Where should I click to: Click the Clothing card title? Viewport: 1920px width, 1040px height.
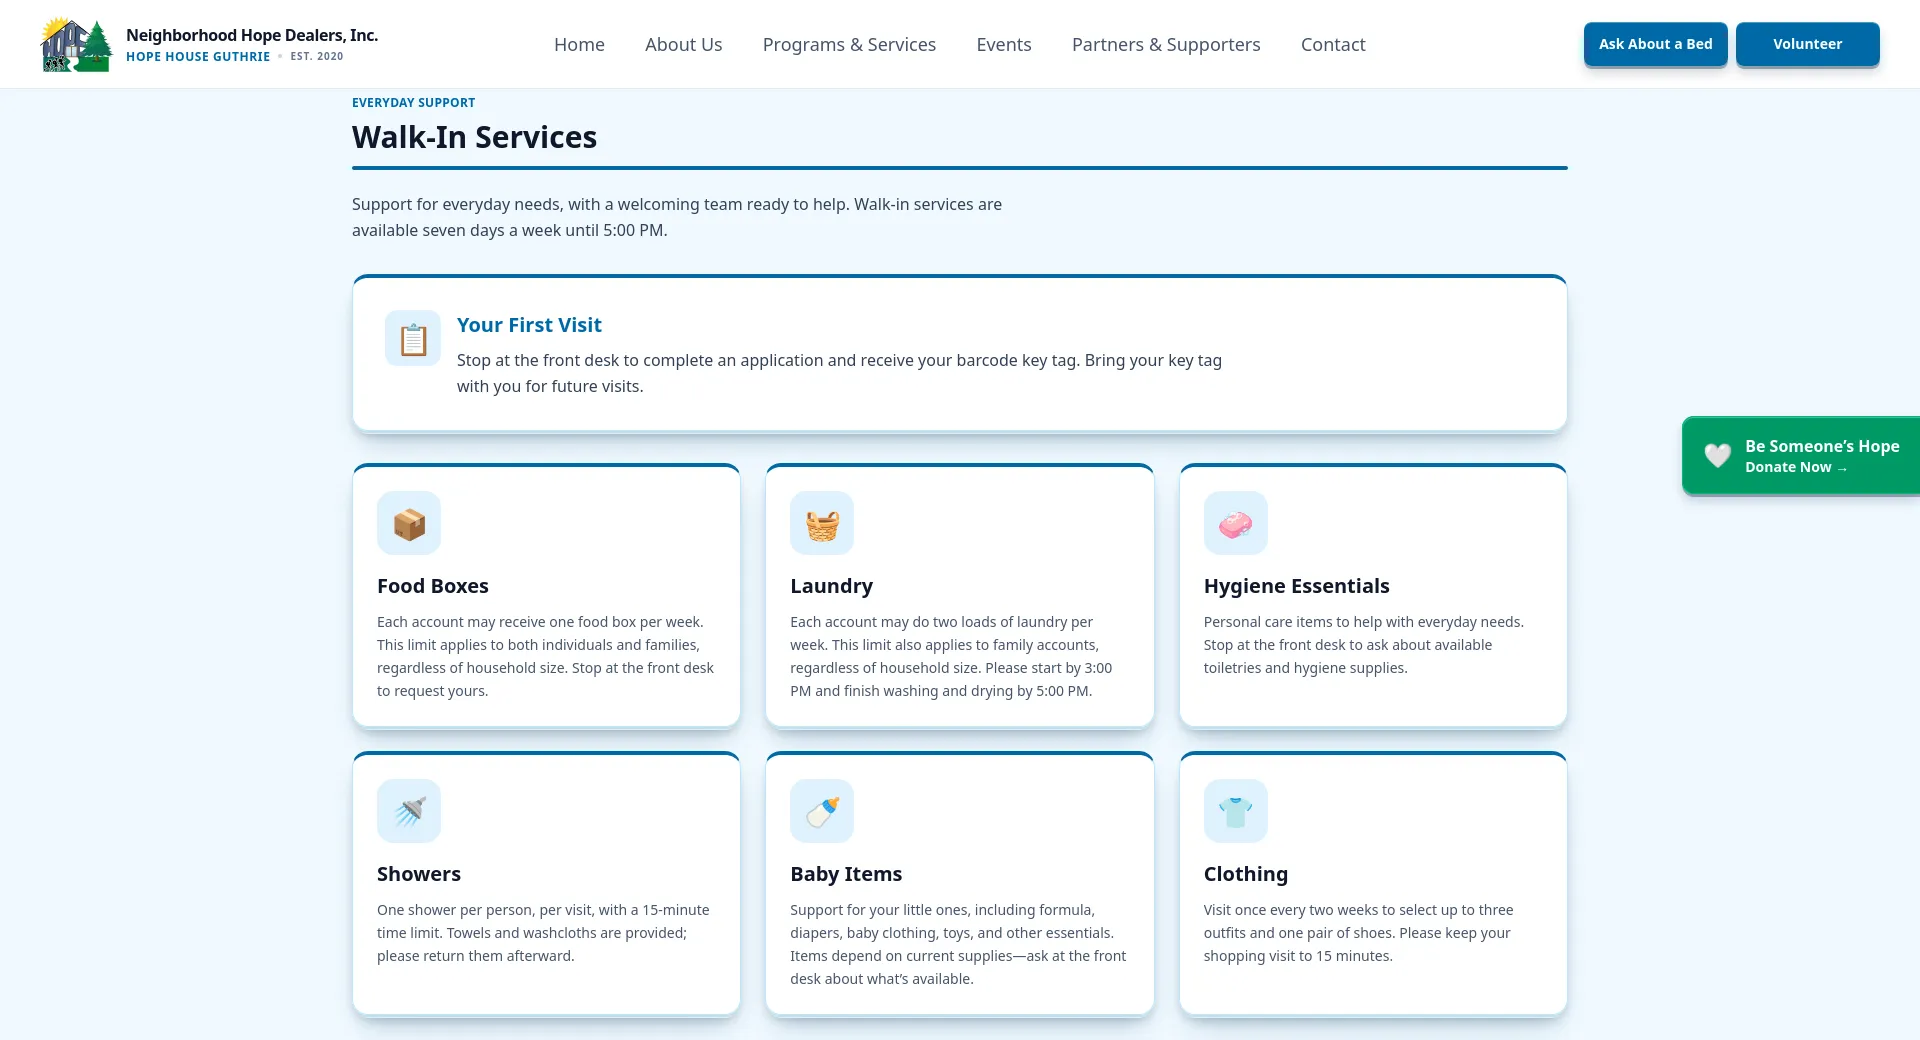coord(1246,874)
